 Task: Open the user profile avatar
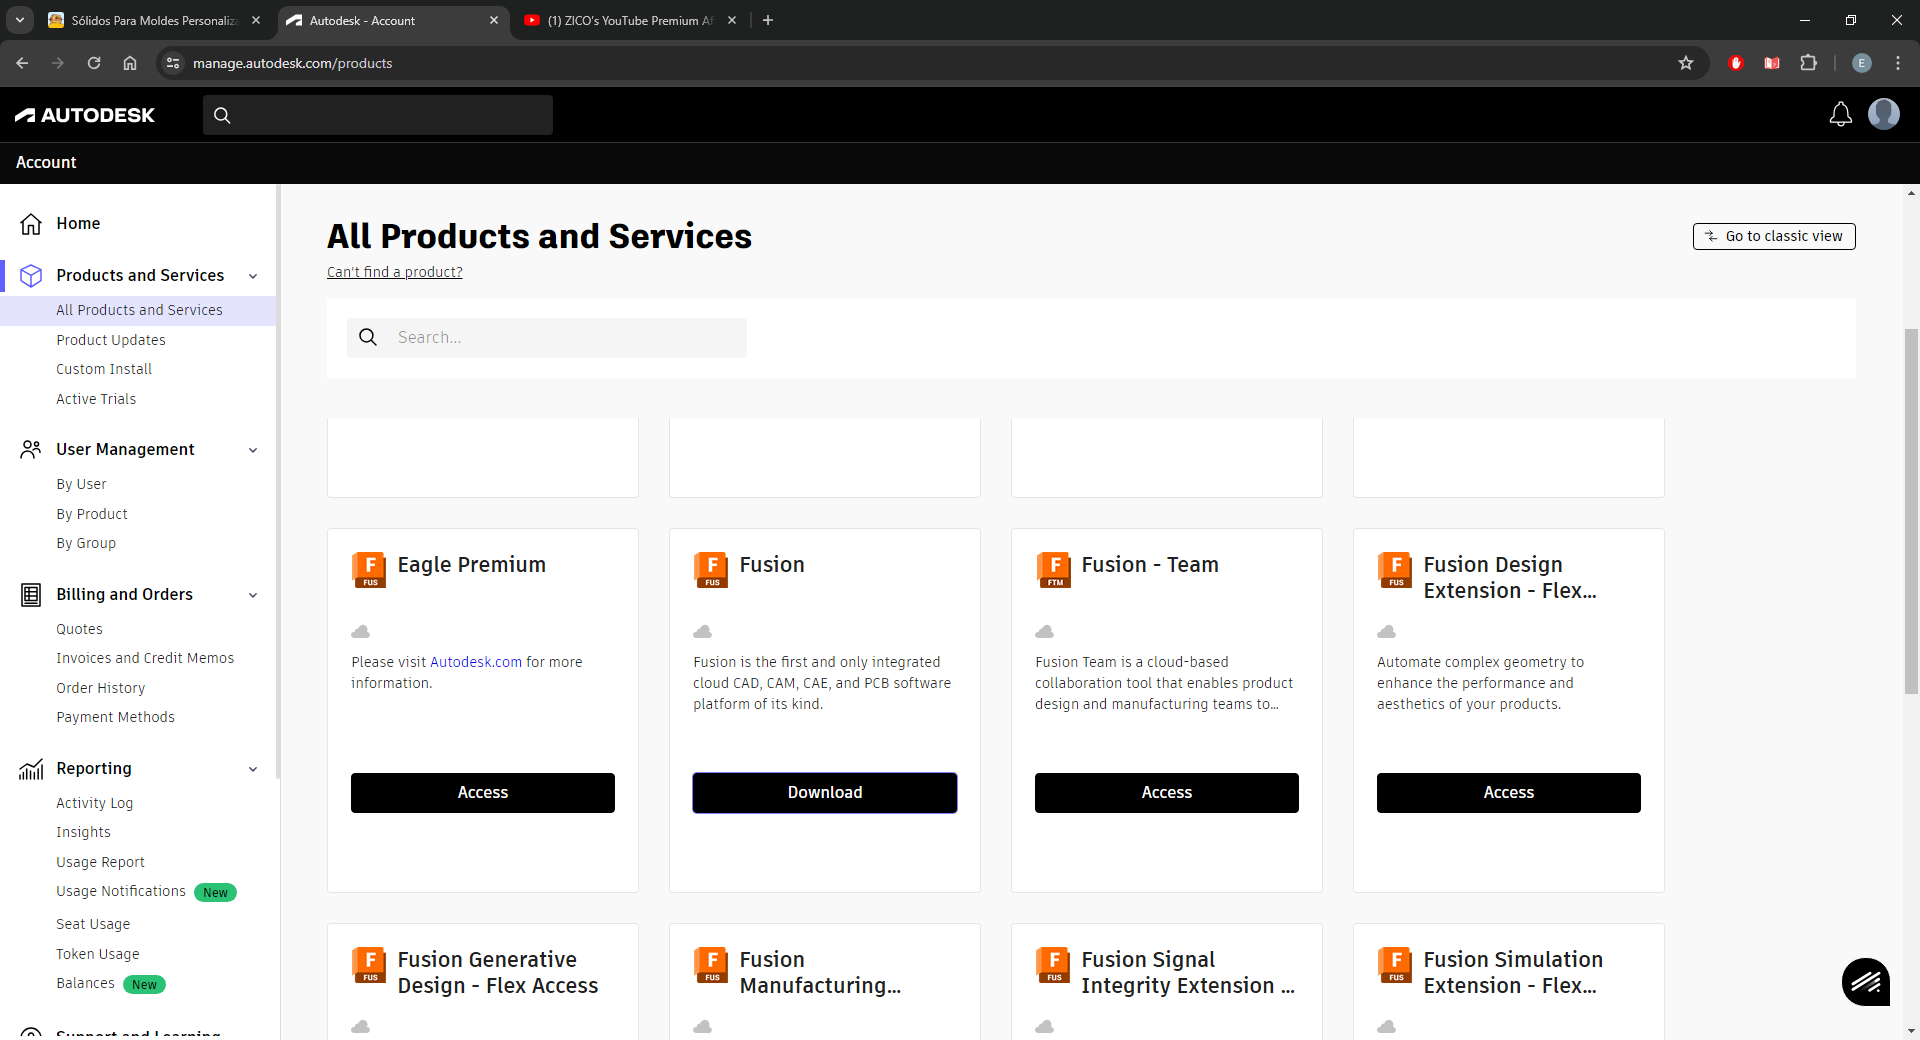[x=1884, y=114]
